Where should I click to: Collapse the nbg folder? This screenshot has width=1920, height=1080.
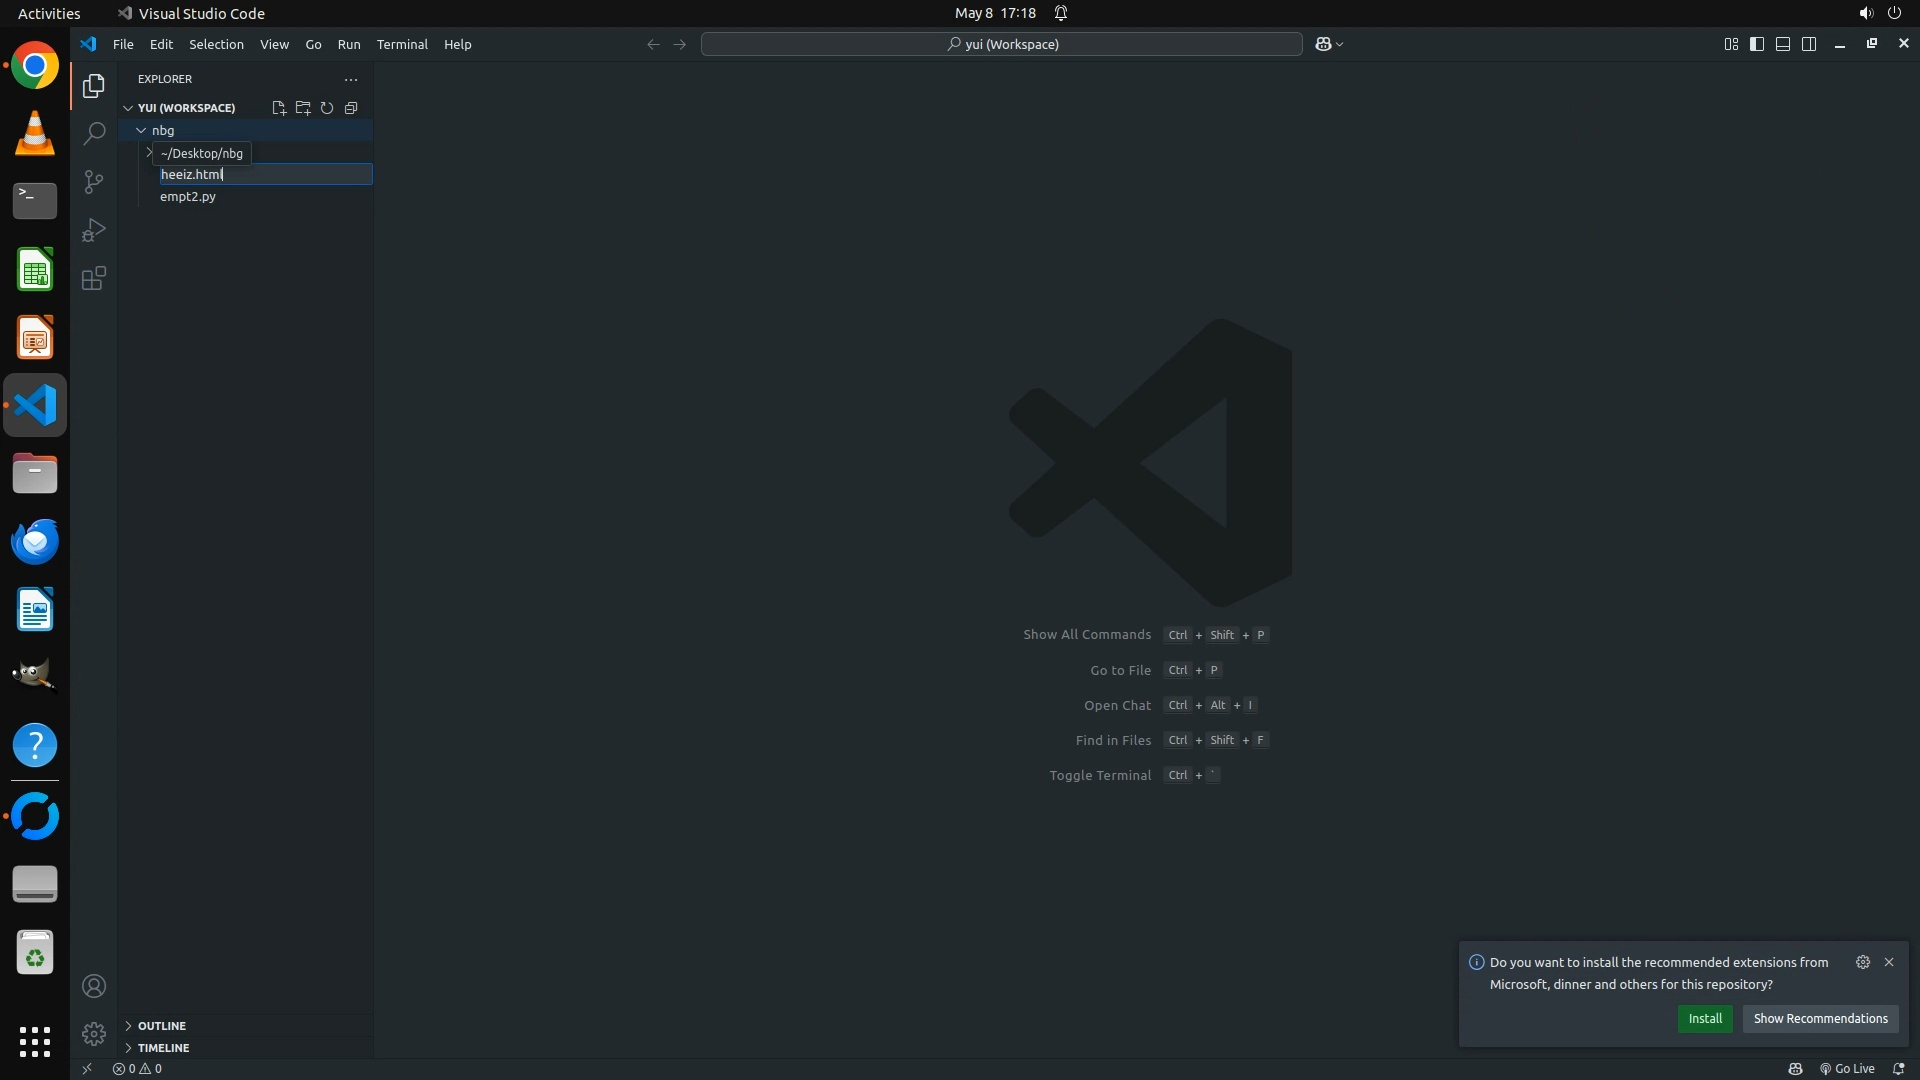tap(141, 131)
